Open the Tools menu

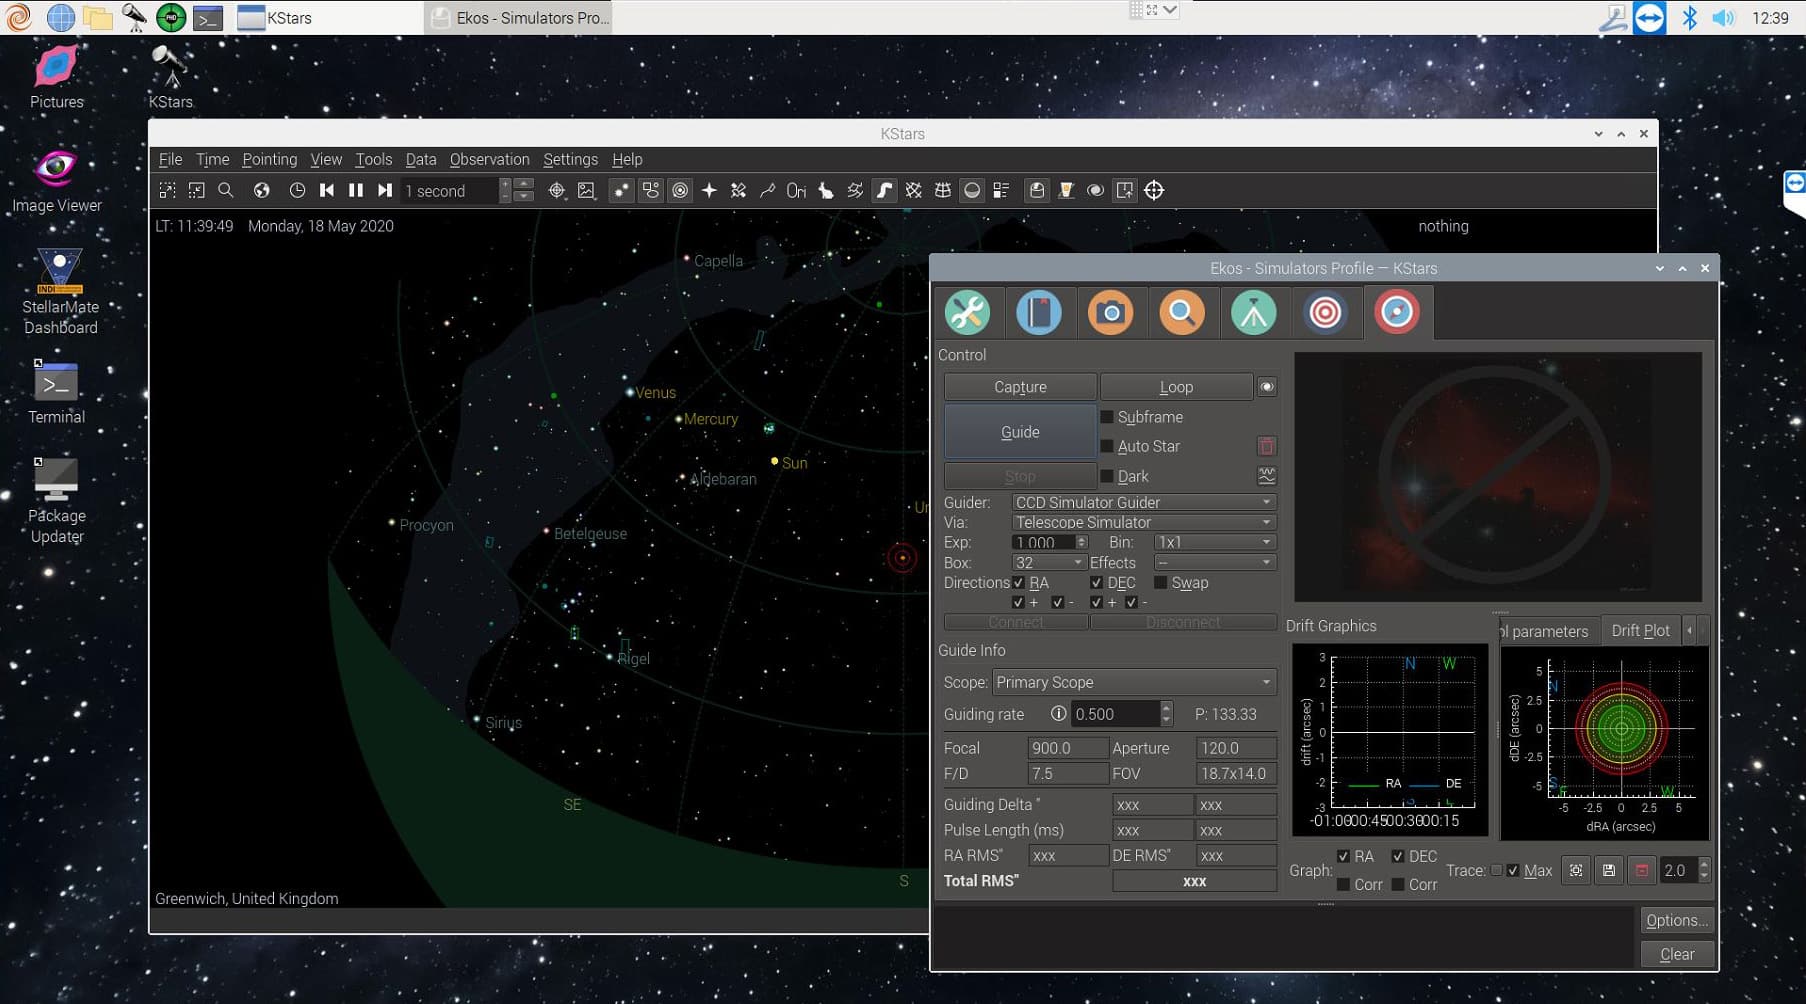click(373, 159)
